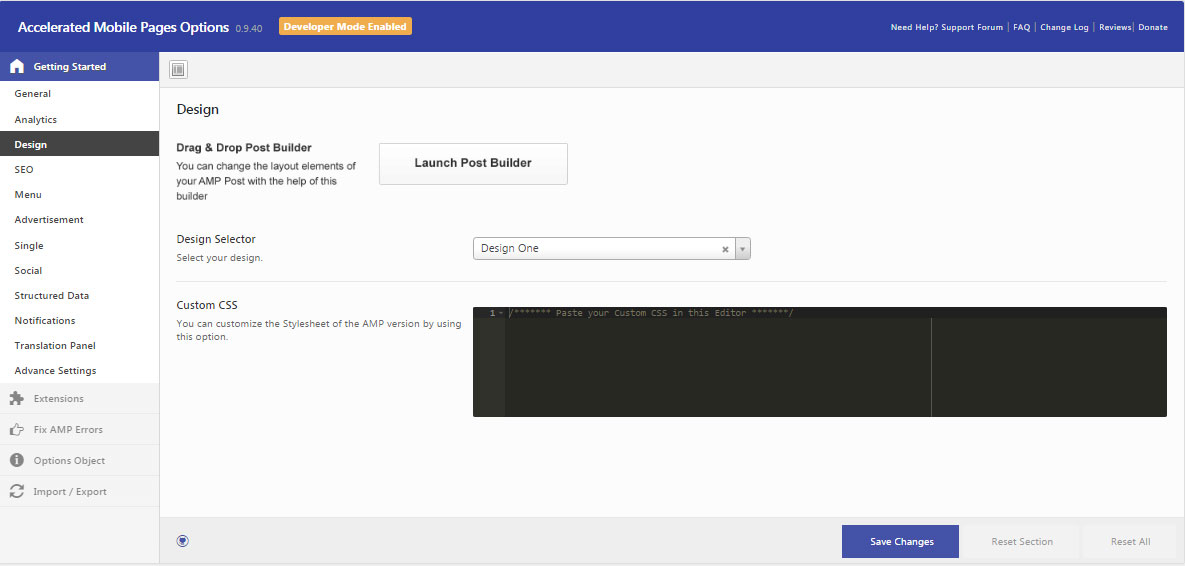
Task: Fold code at line 1 arrow
Action: [x=500, y=313]
